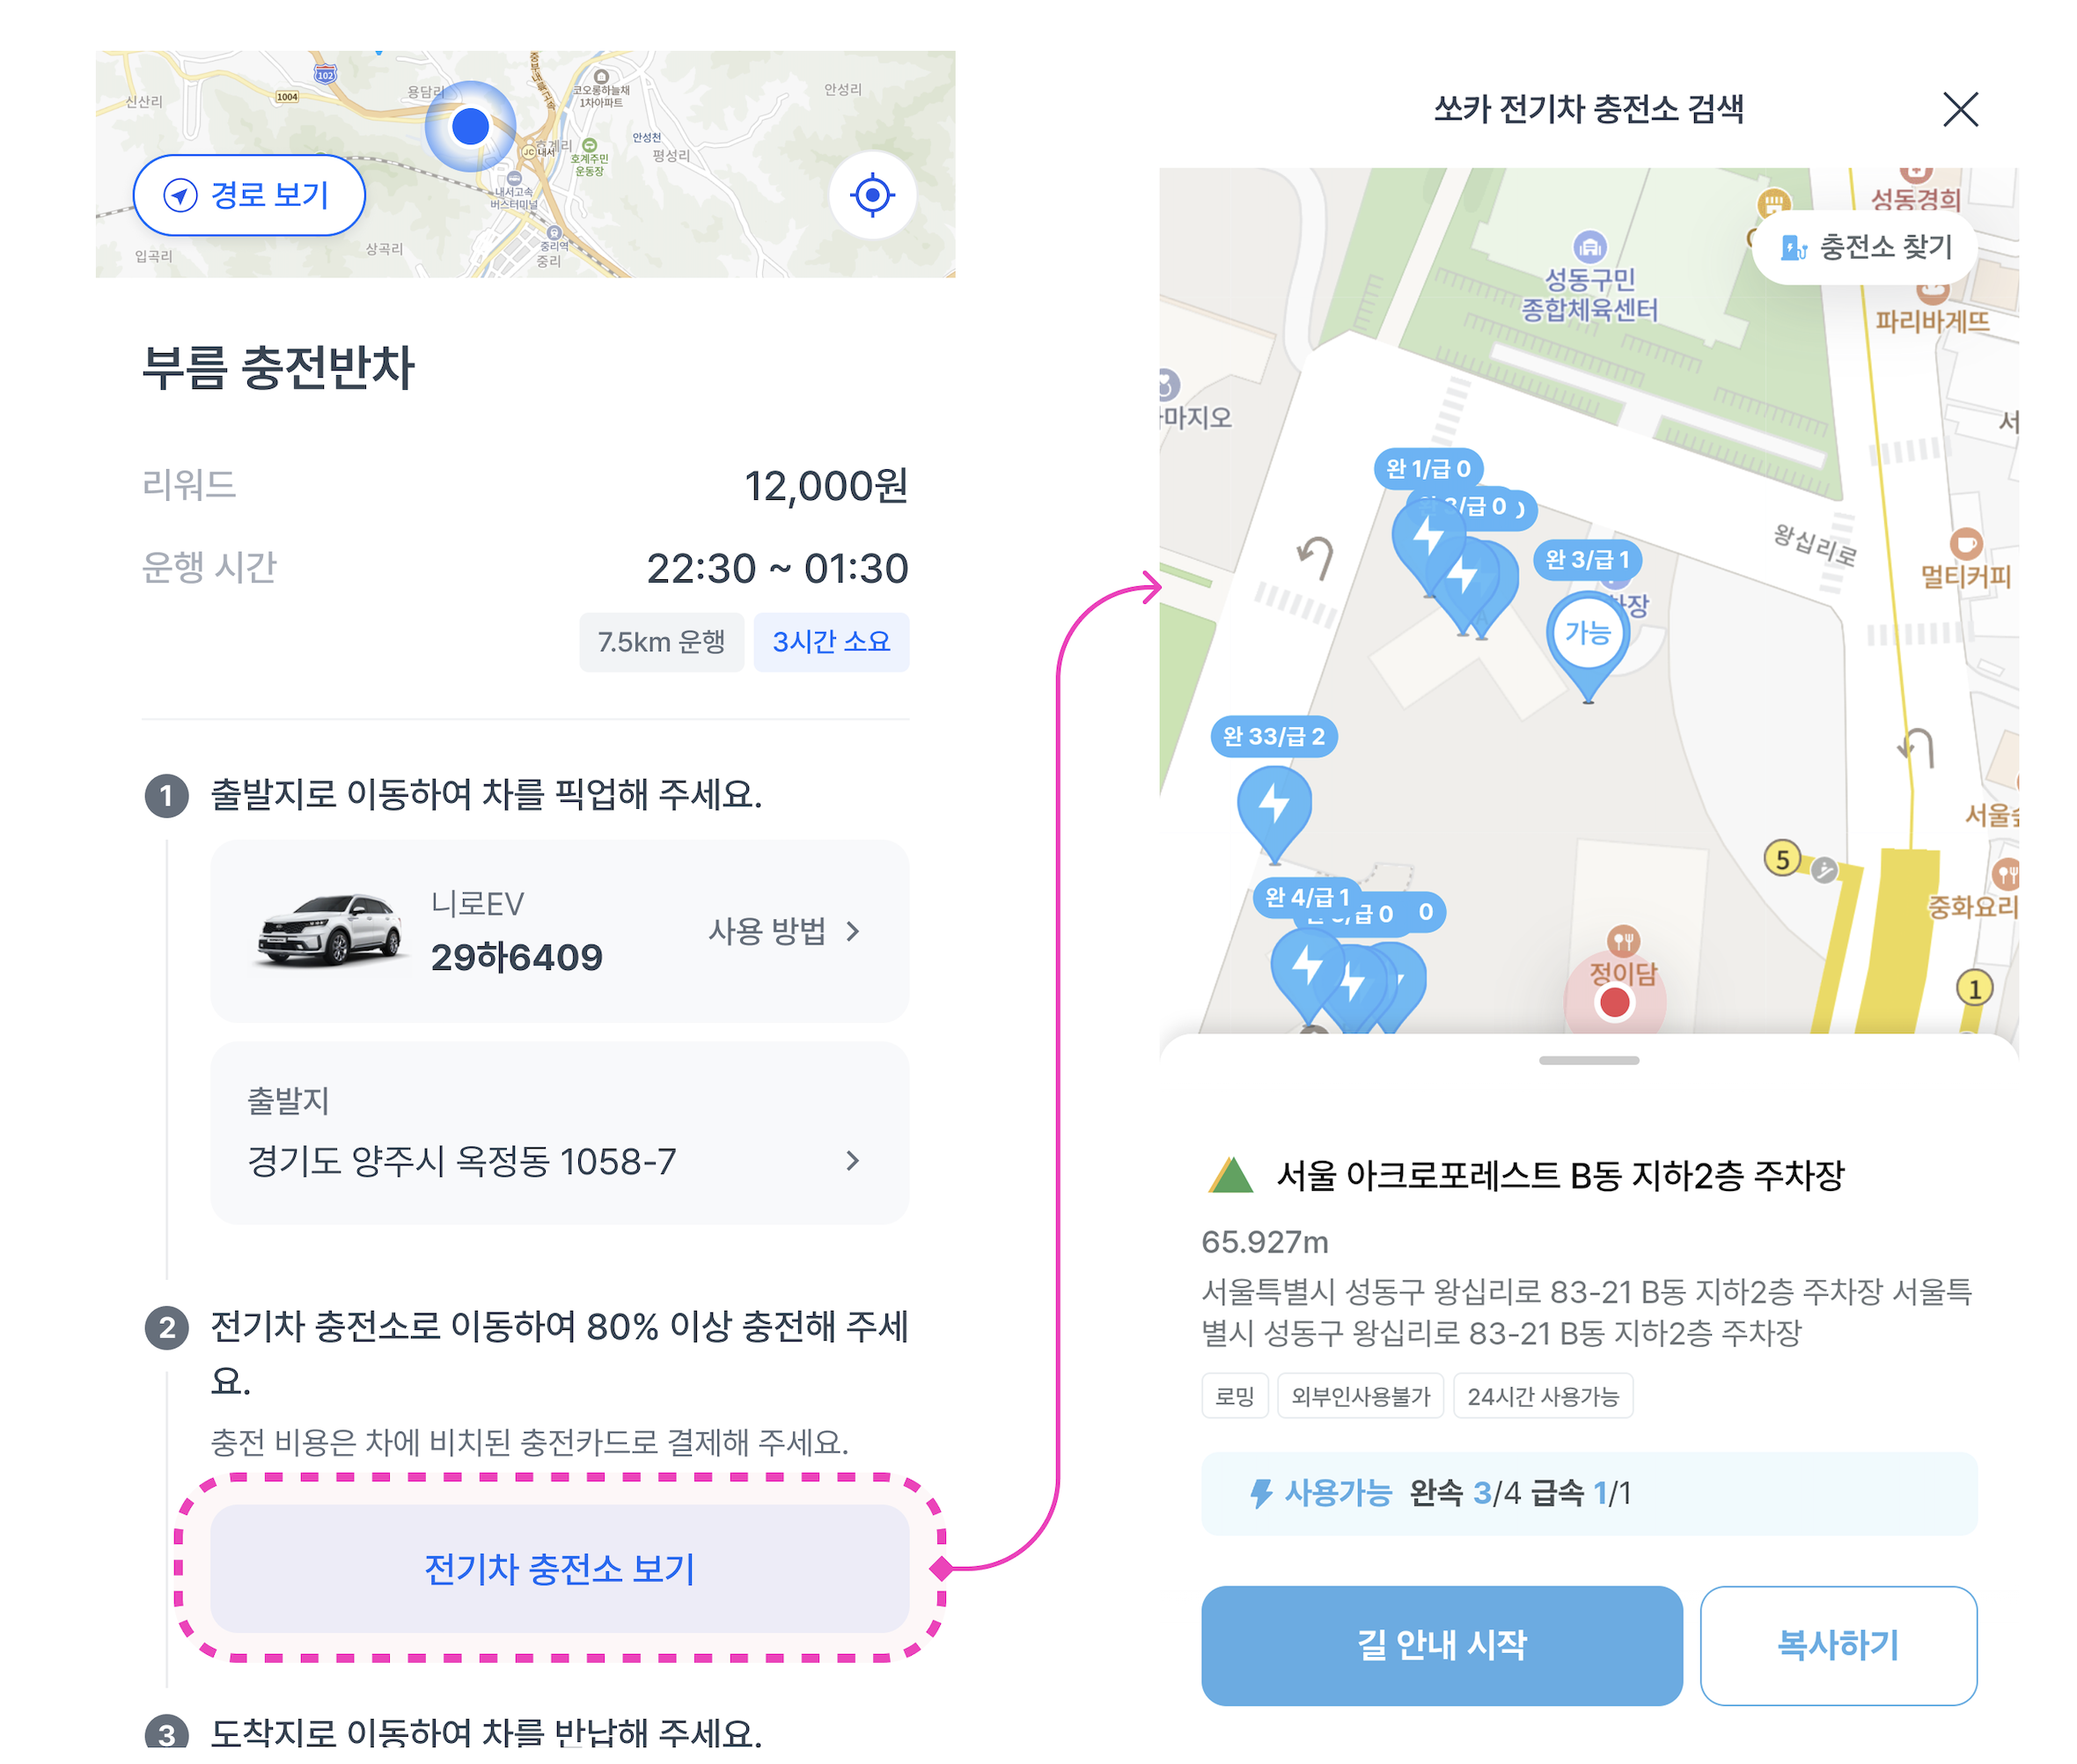Tap the 사용가능 charger availability bar
2077x1764 pixels.
1589,1493
